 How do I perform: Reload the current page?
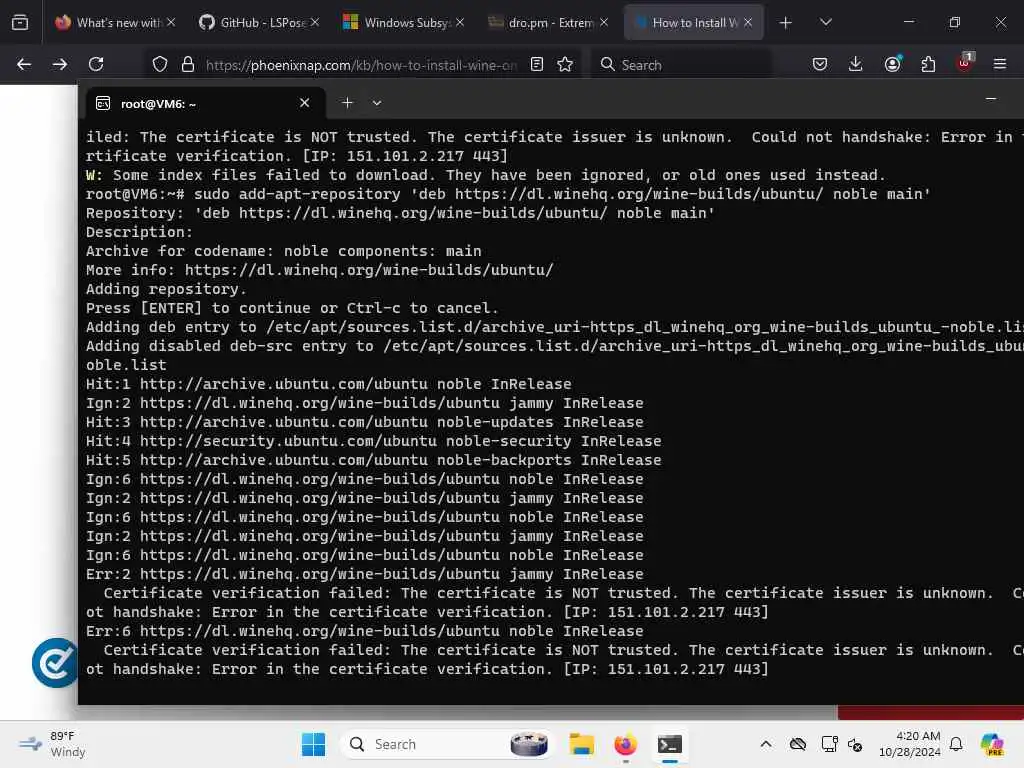96,64
